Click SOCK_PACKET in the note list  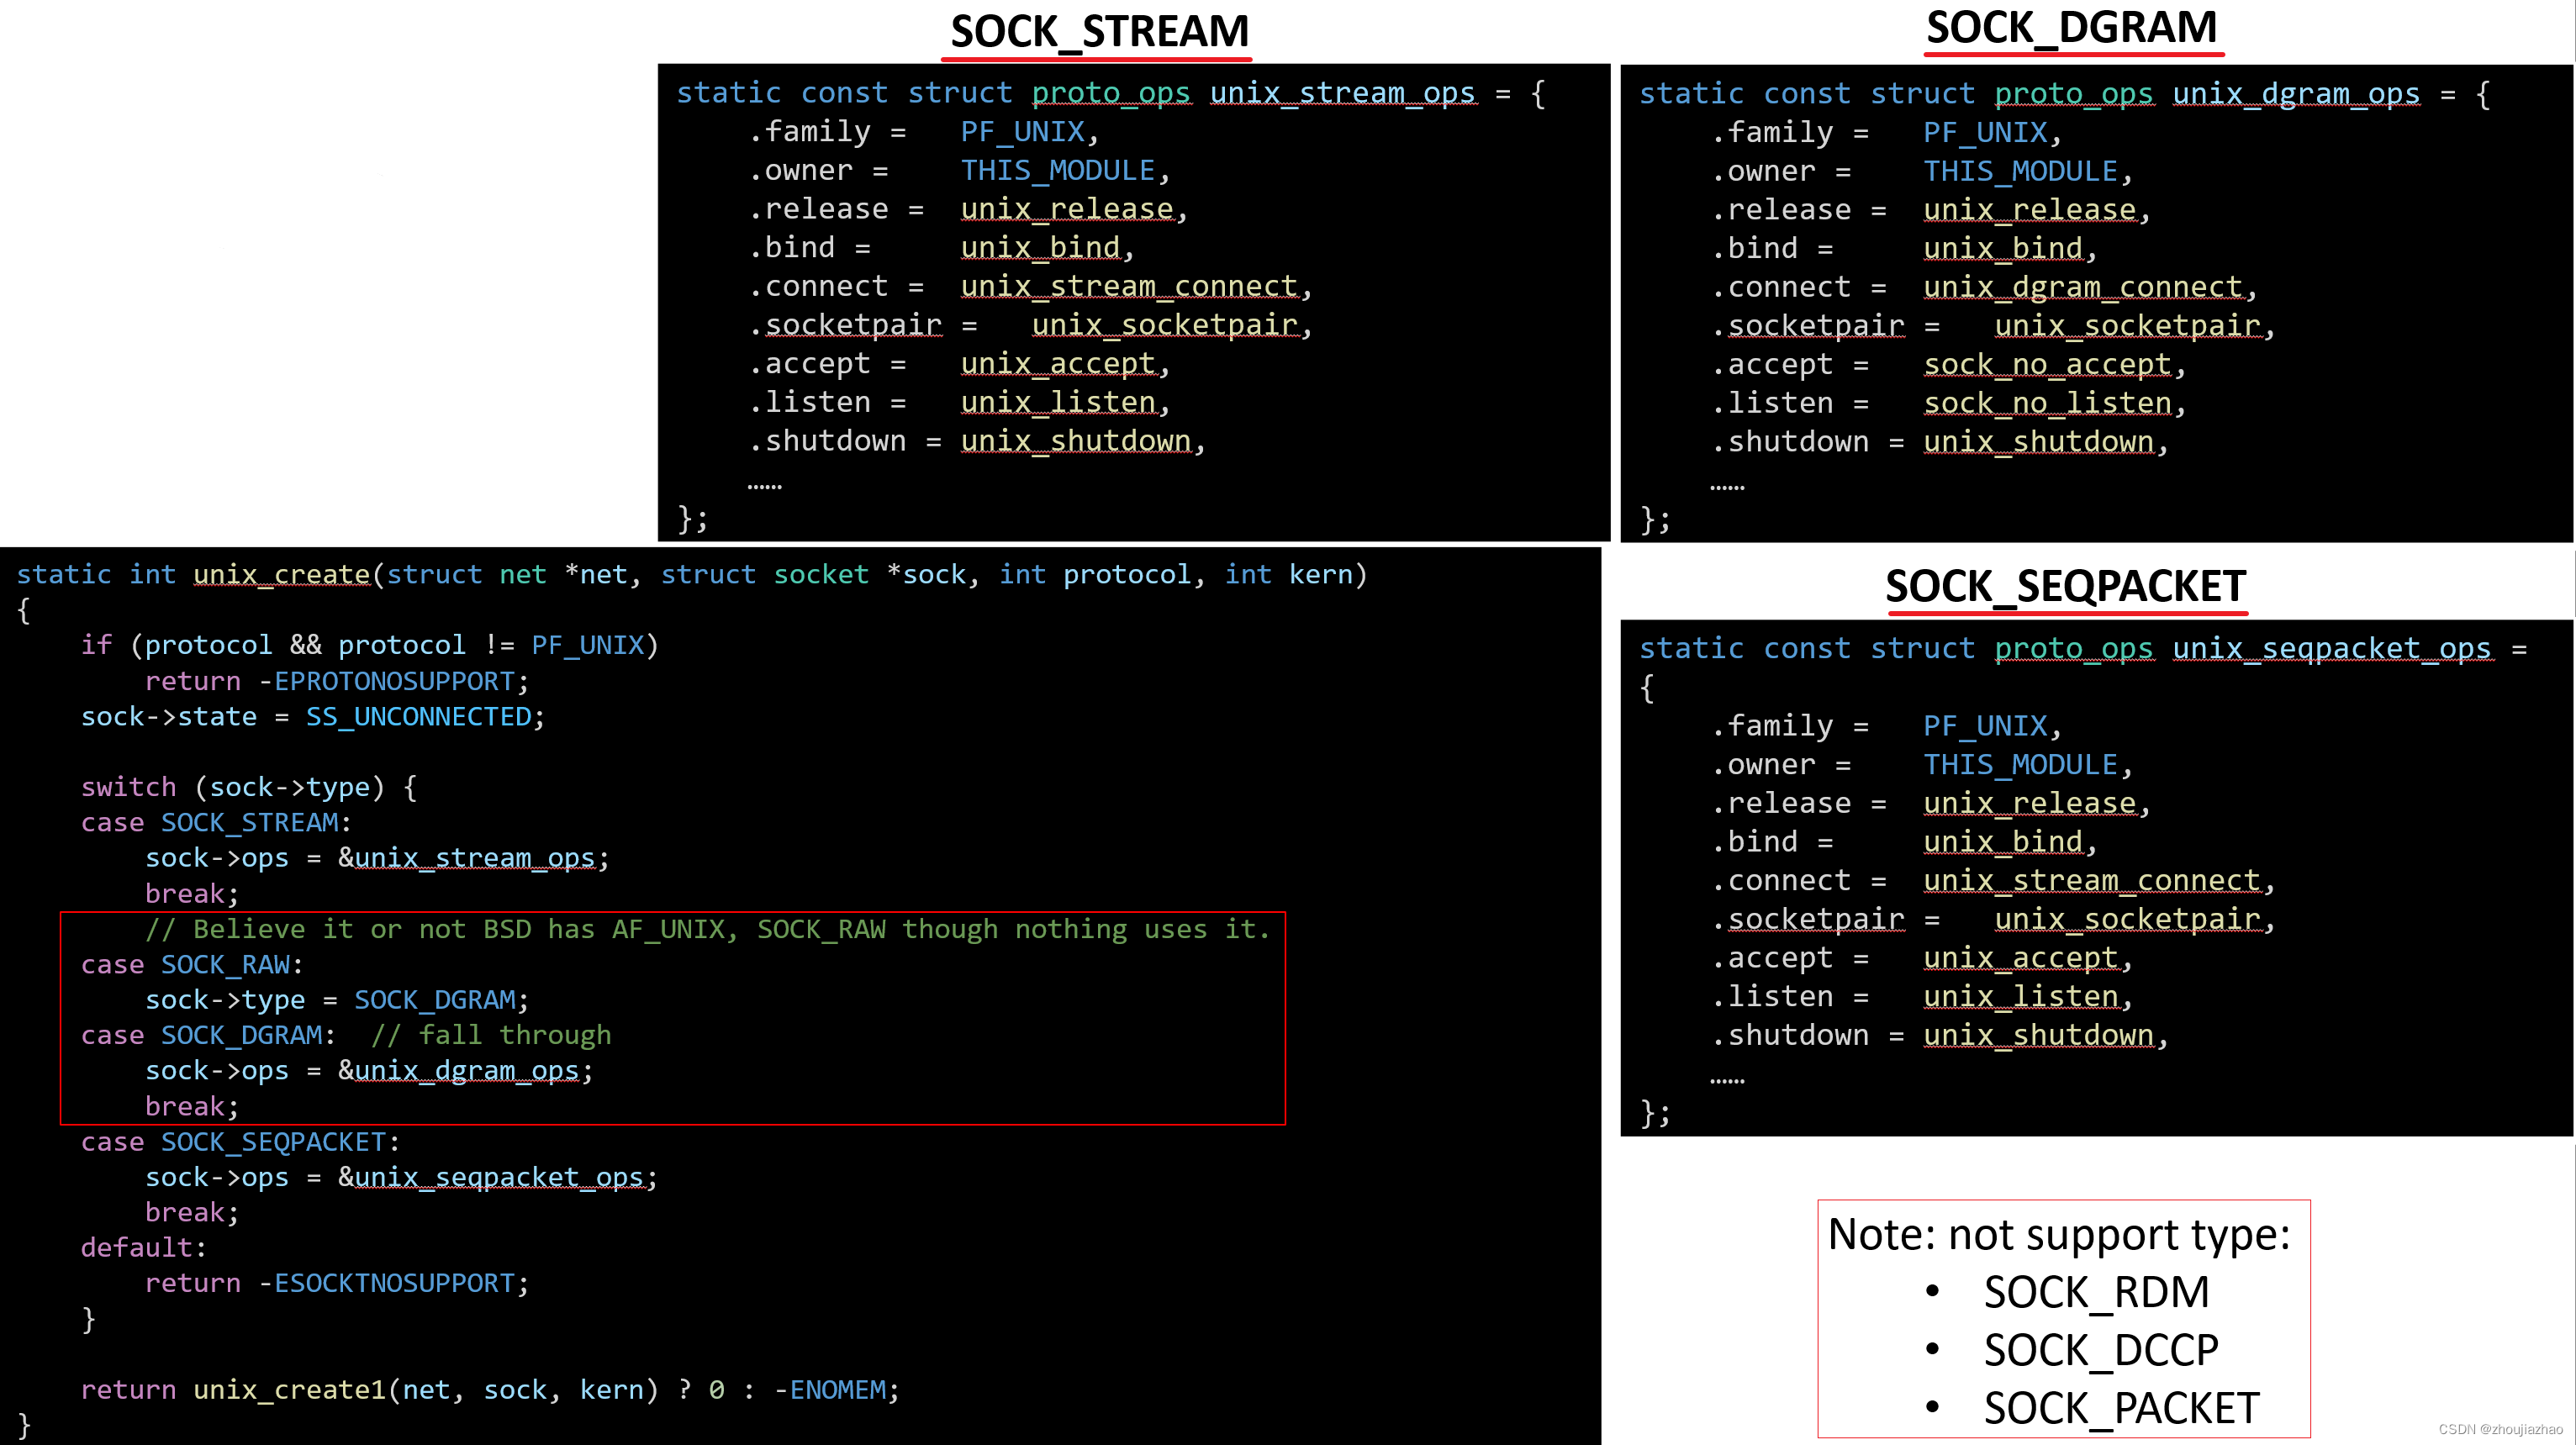click(2121, 1408)
